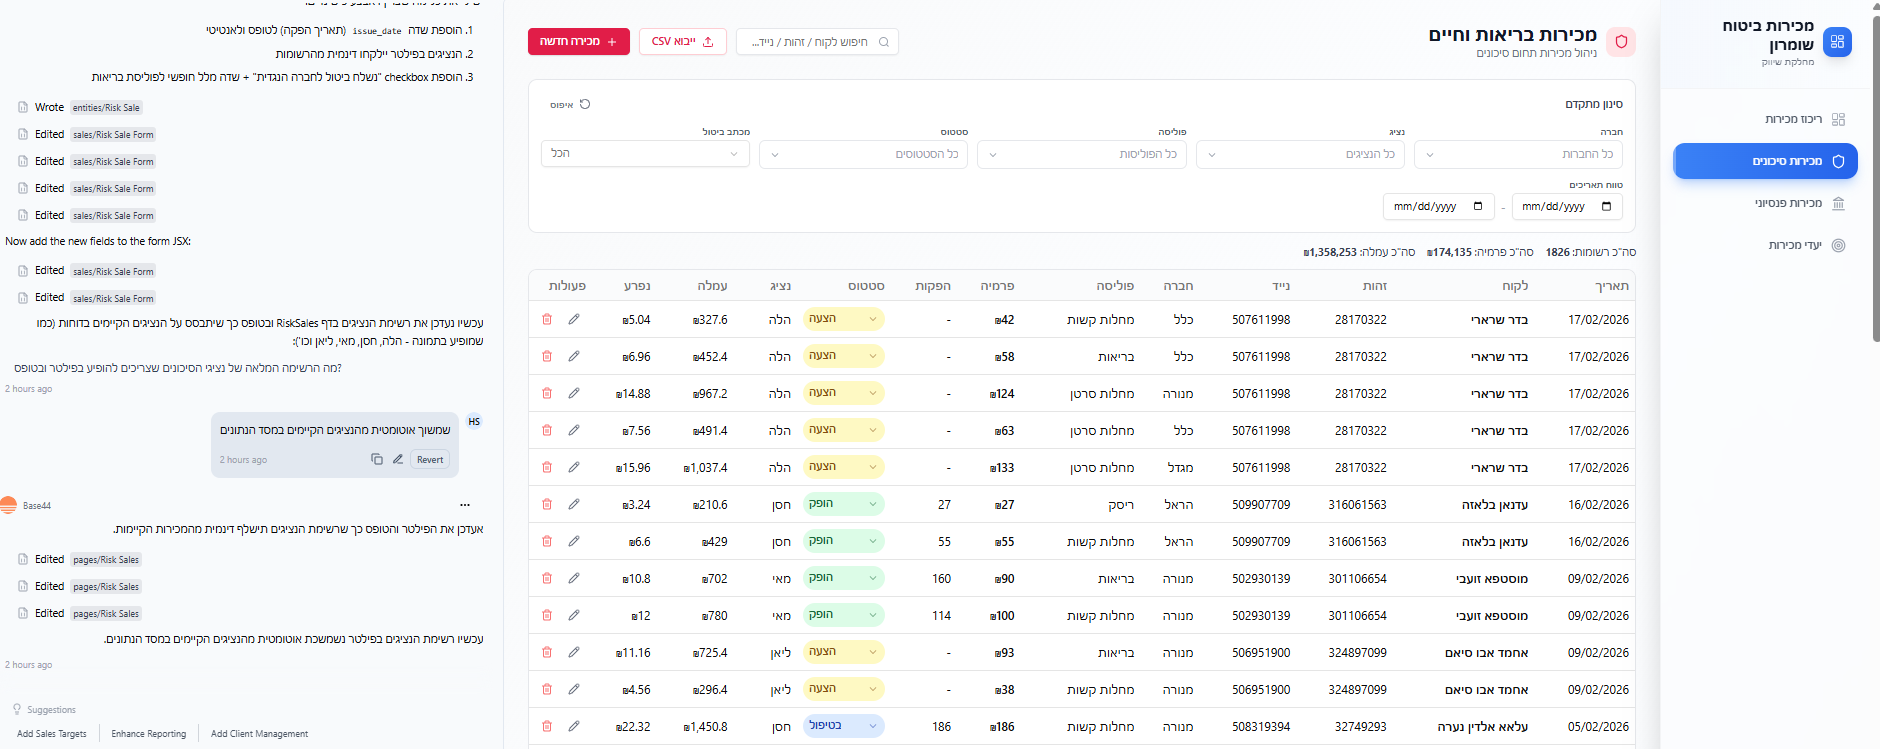Edit the sale row with commission ₪429

574,541
